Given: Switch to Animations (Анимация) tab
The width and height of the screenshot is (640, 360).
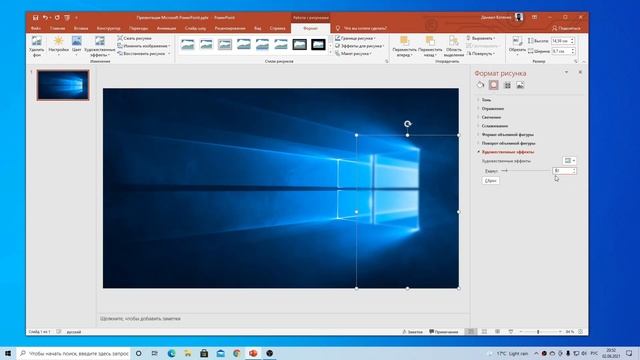Looking at the screenshot, I should (x=167, y=29).
